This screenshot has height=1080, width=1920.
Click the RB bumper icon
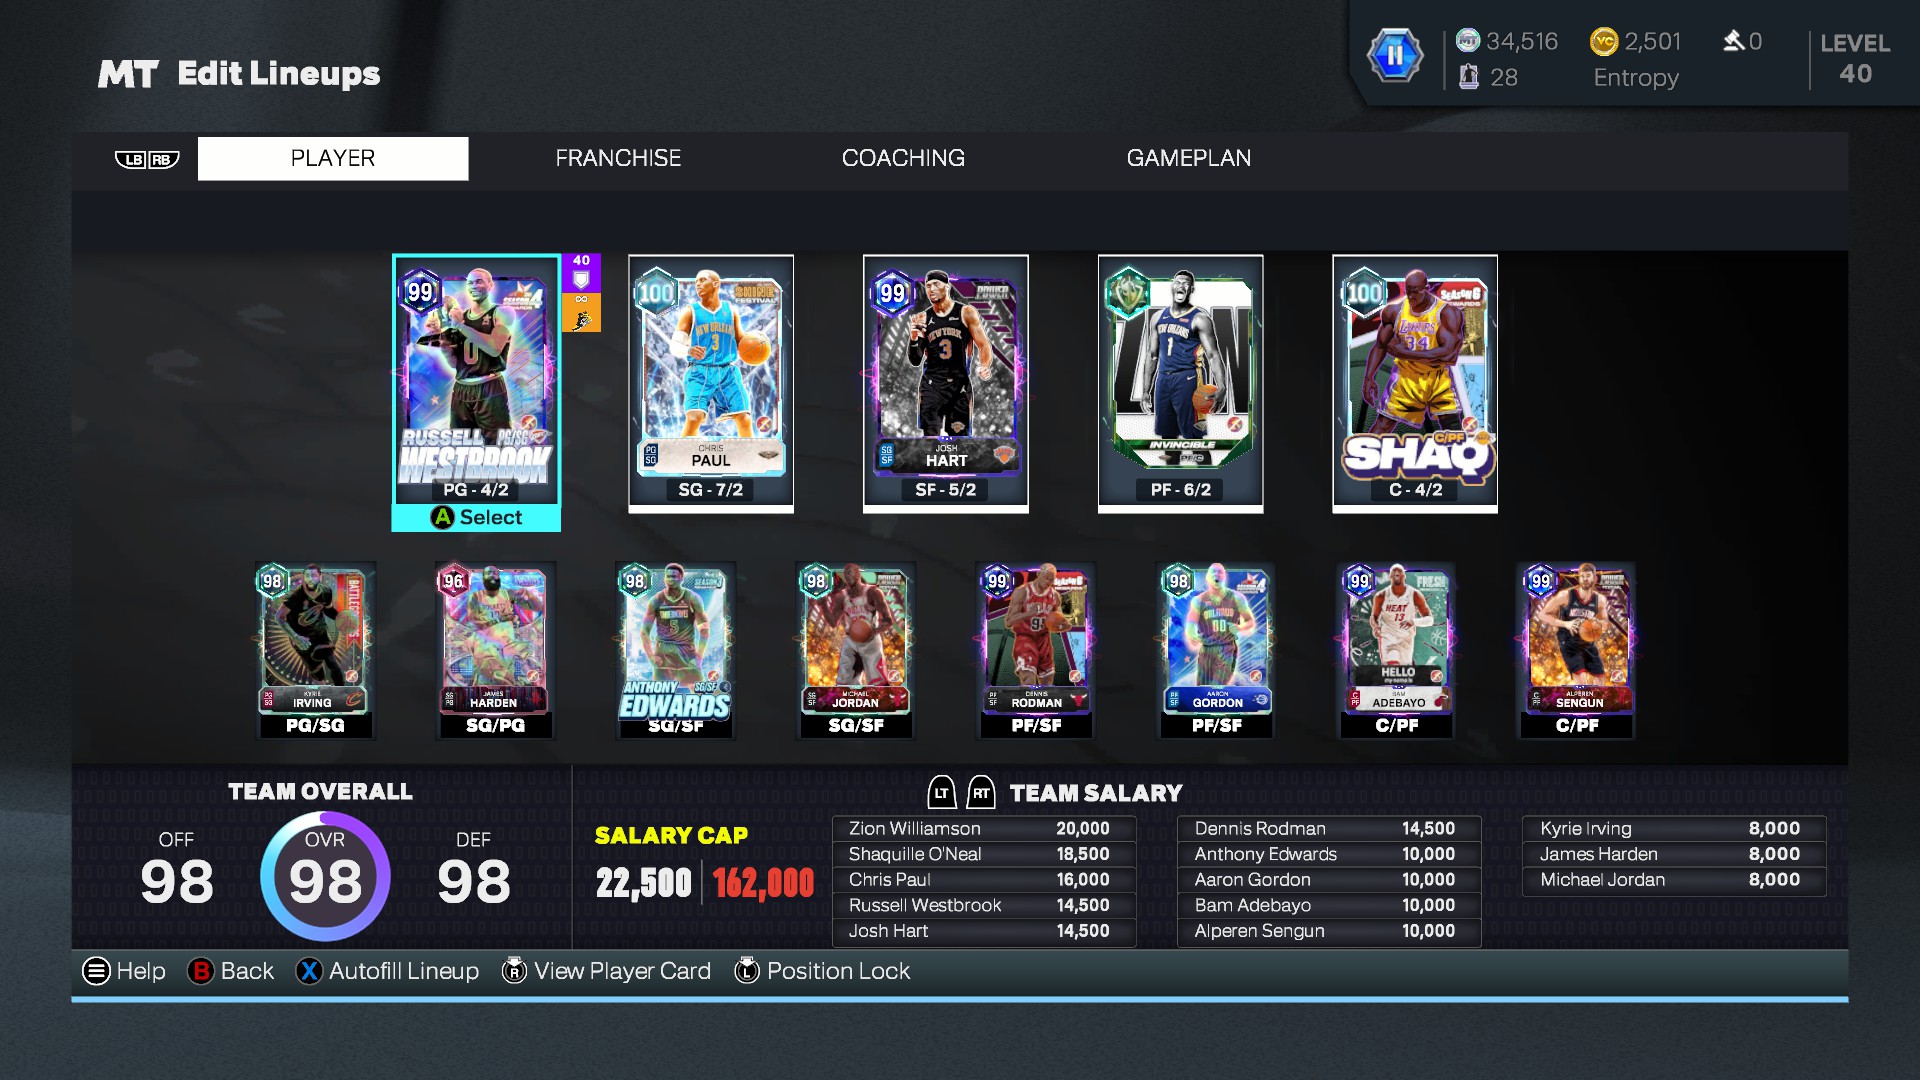(x=164, y=159)
